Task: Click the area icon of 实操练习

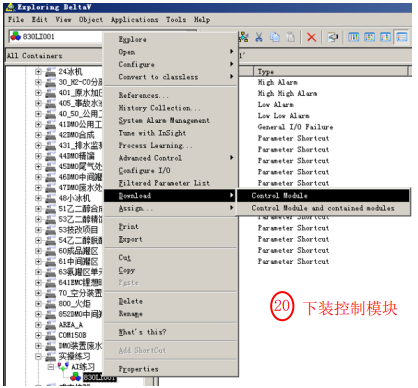Action: click(x=50, y=356)
